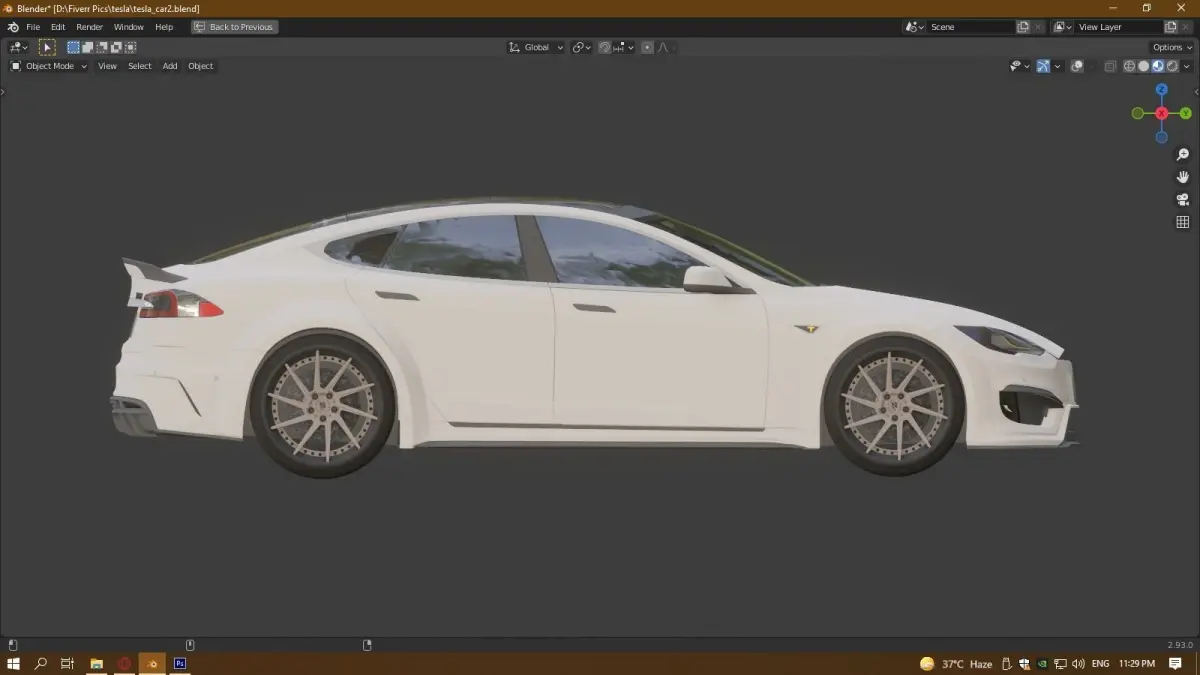Open Photoshop from taskbar

[180, 663]
